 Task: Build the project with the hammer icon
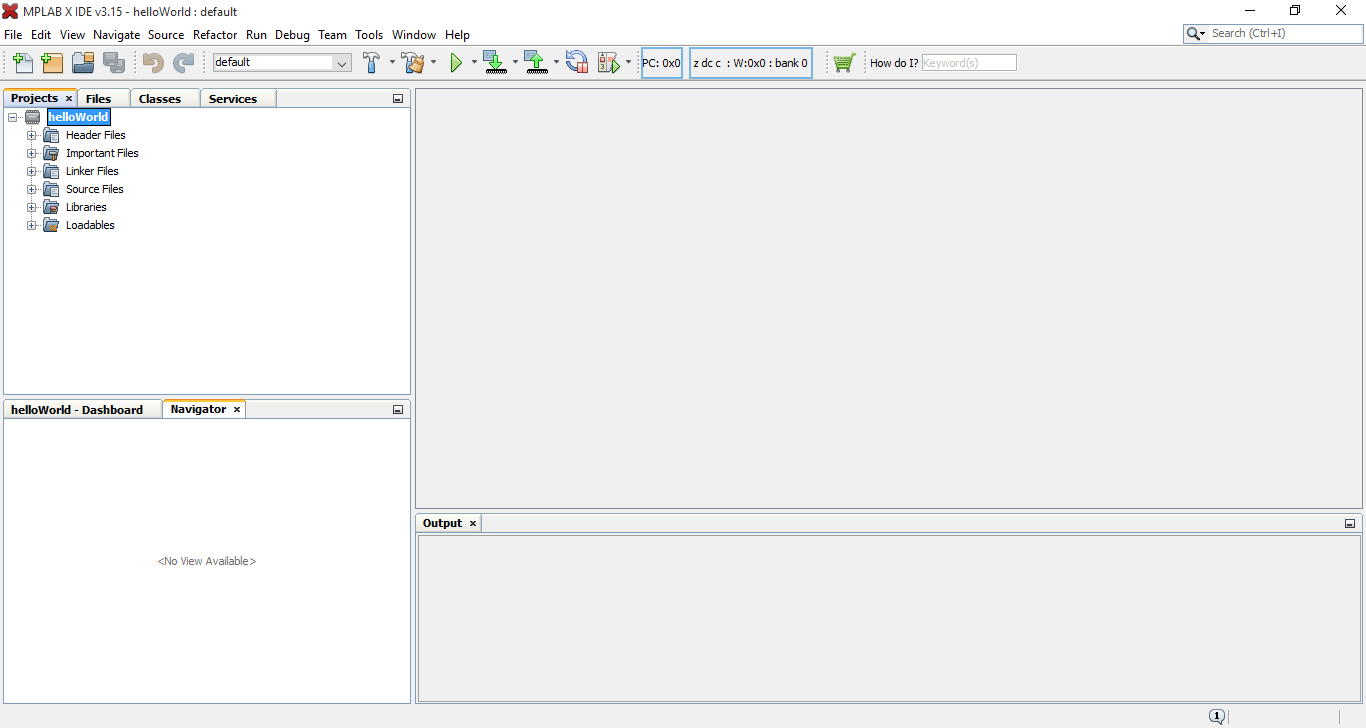tap(372, 62)
